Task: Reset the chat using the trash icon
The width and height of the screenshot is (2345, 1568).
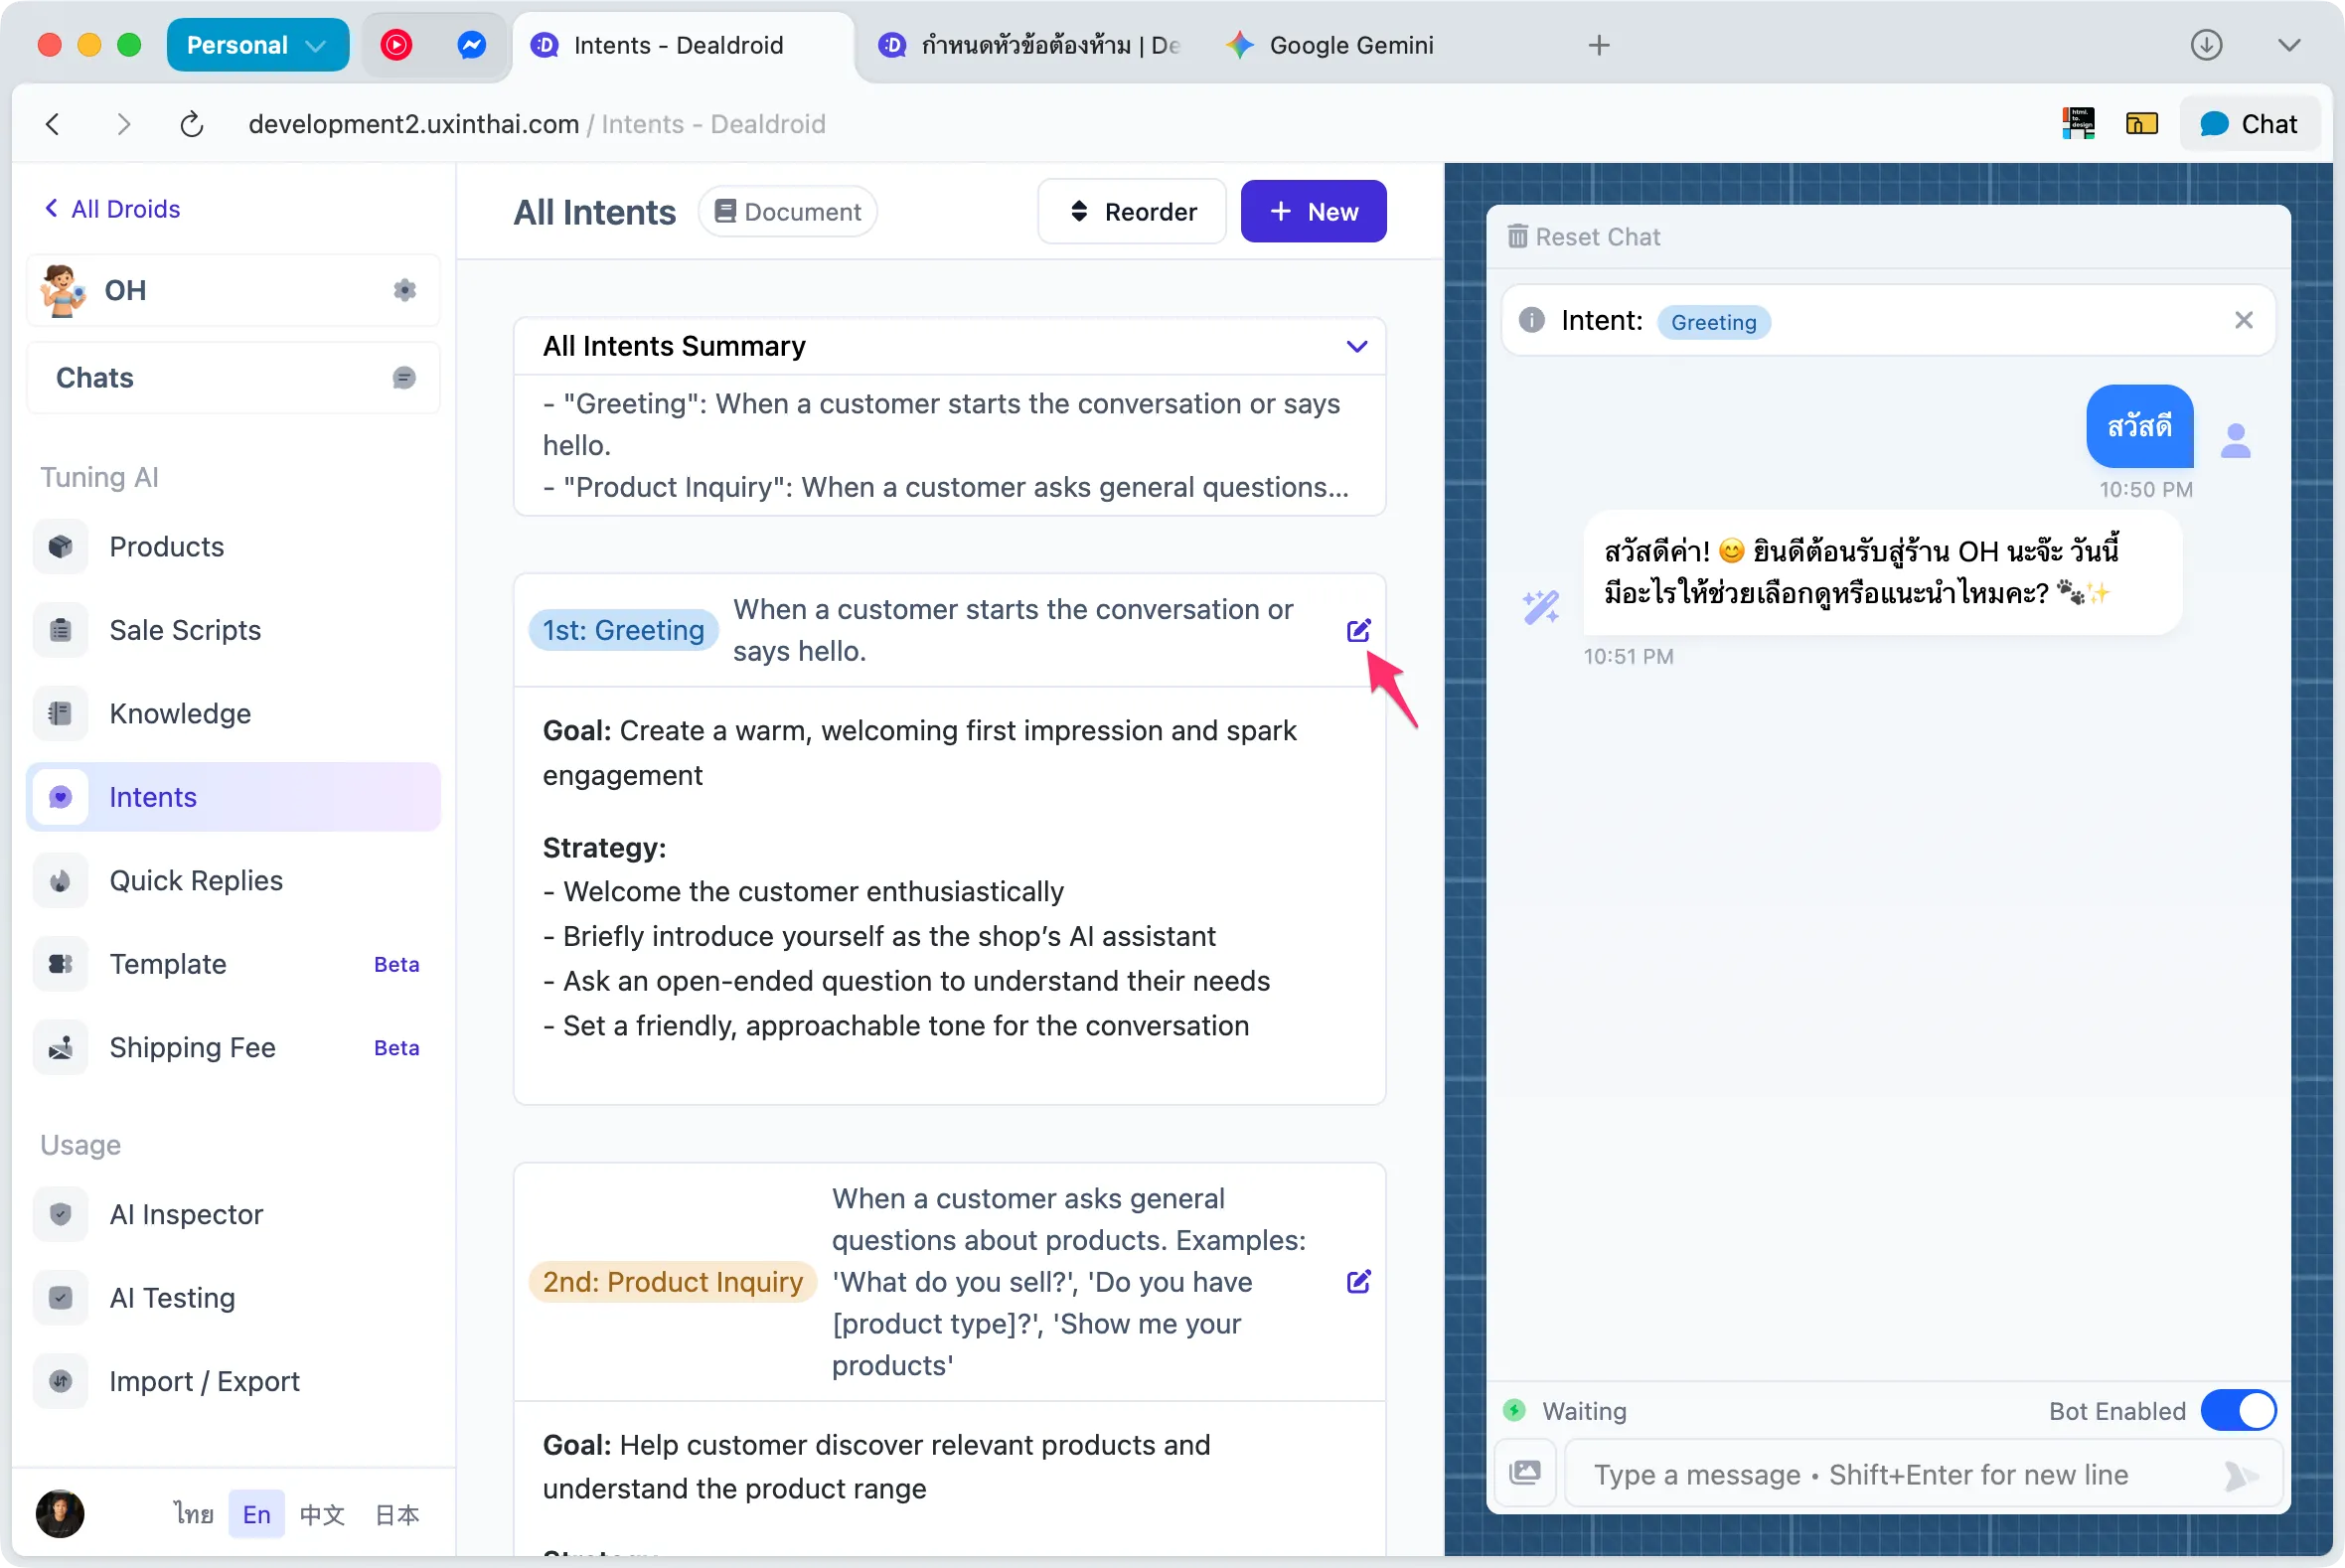Action: pyautogui.click(x=1518, y=236)
